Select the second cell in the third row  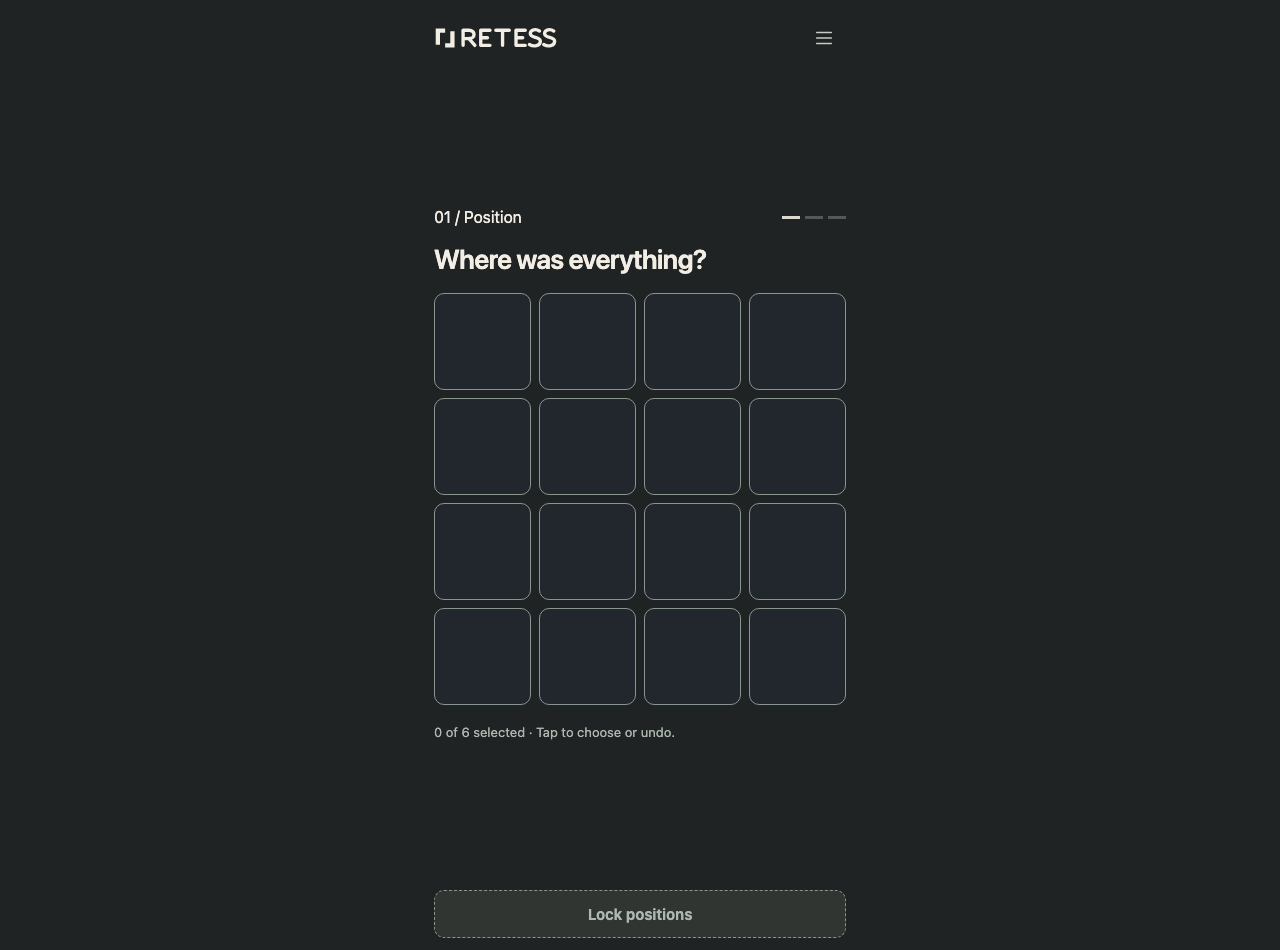587,551
